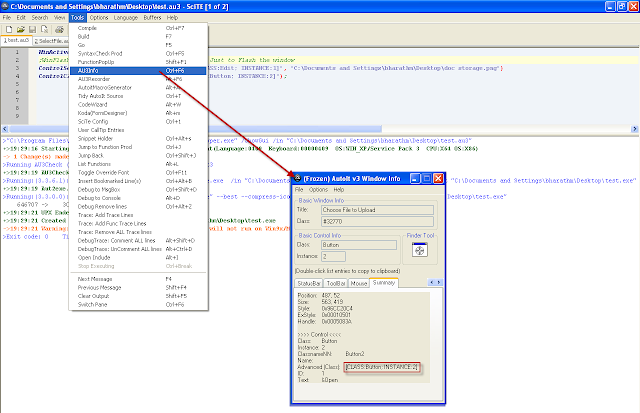
Task: Click the Print toolbar icon
Action: coord(60,29)
